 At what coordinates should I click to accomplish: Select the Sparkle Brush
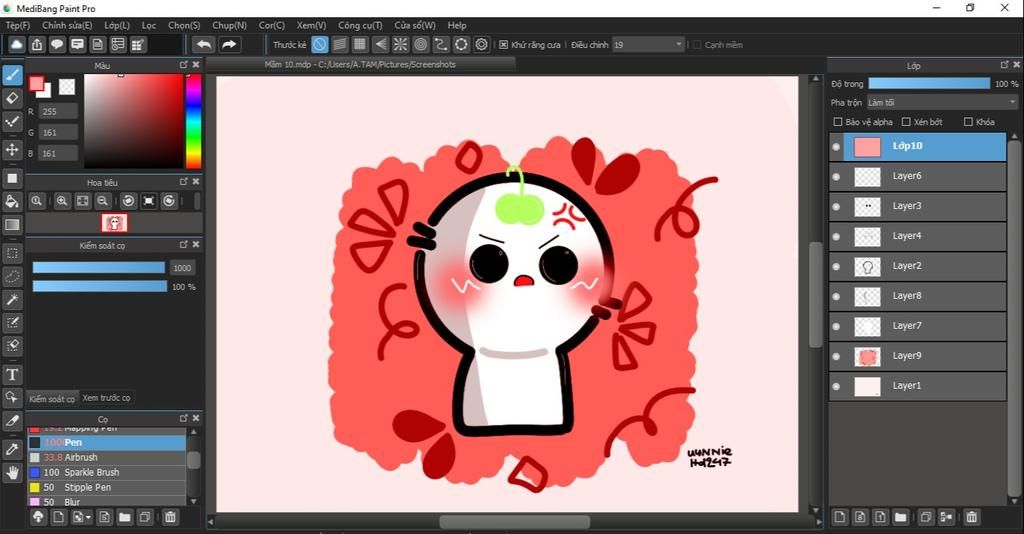tap(107, 473)
